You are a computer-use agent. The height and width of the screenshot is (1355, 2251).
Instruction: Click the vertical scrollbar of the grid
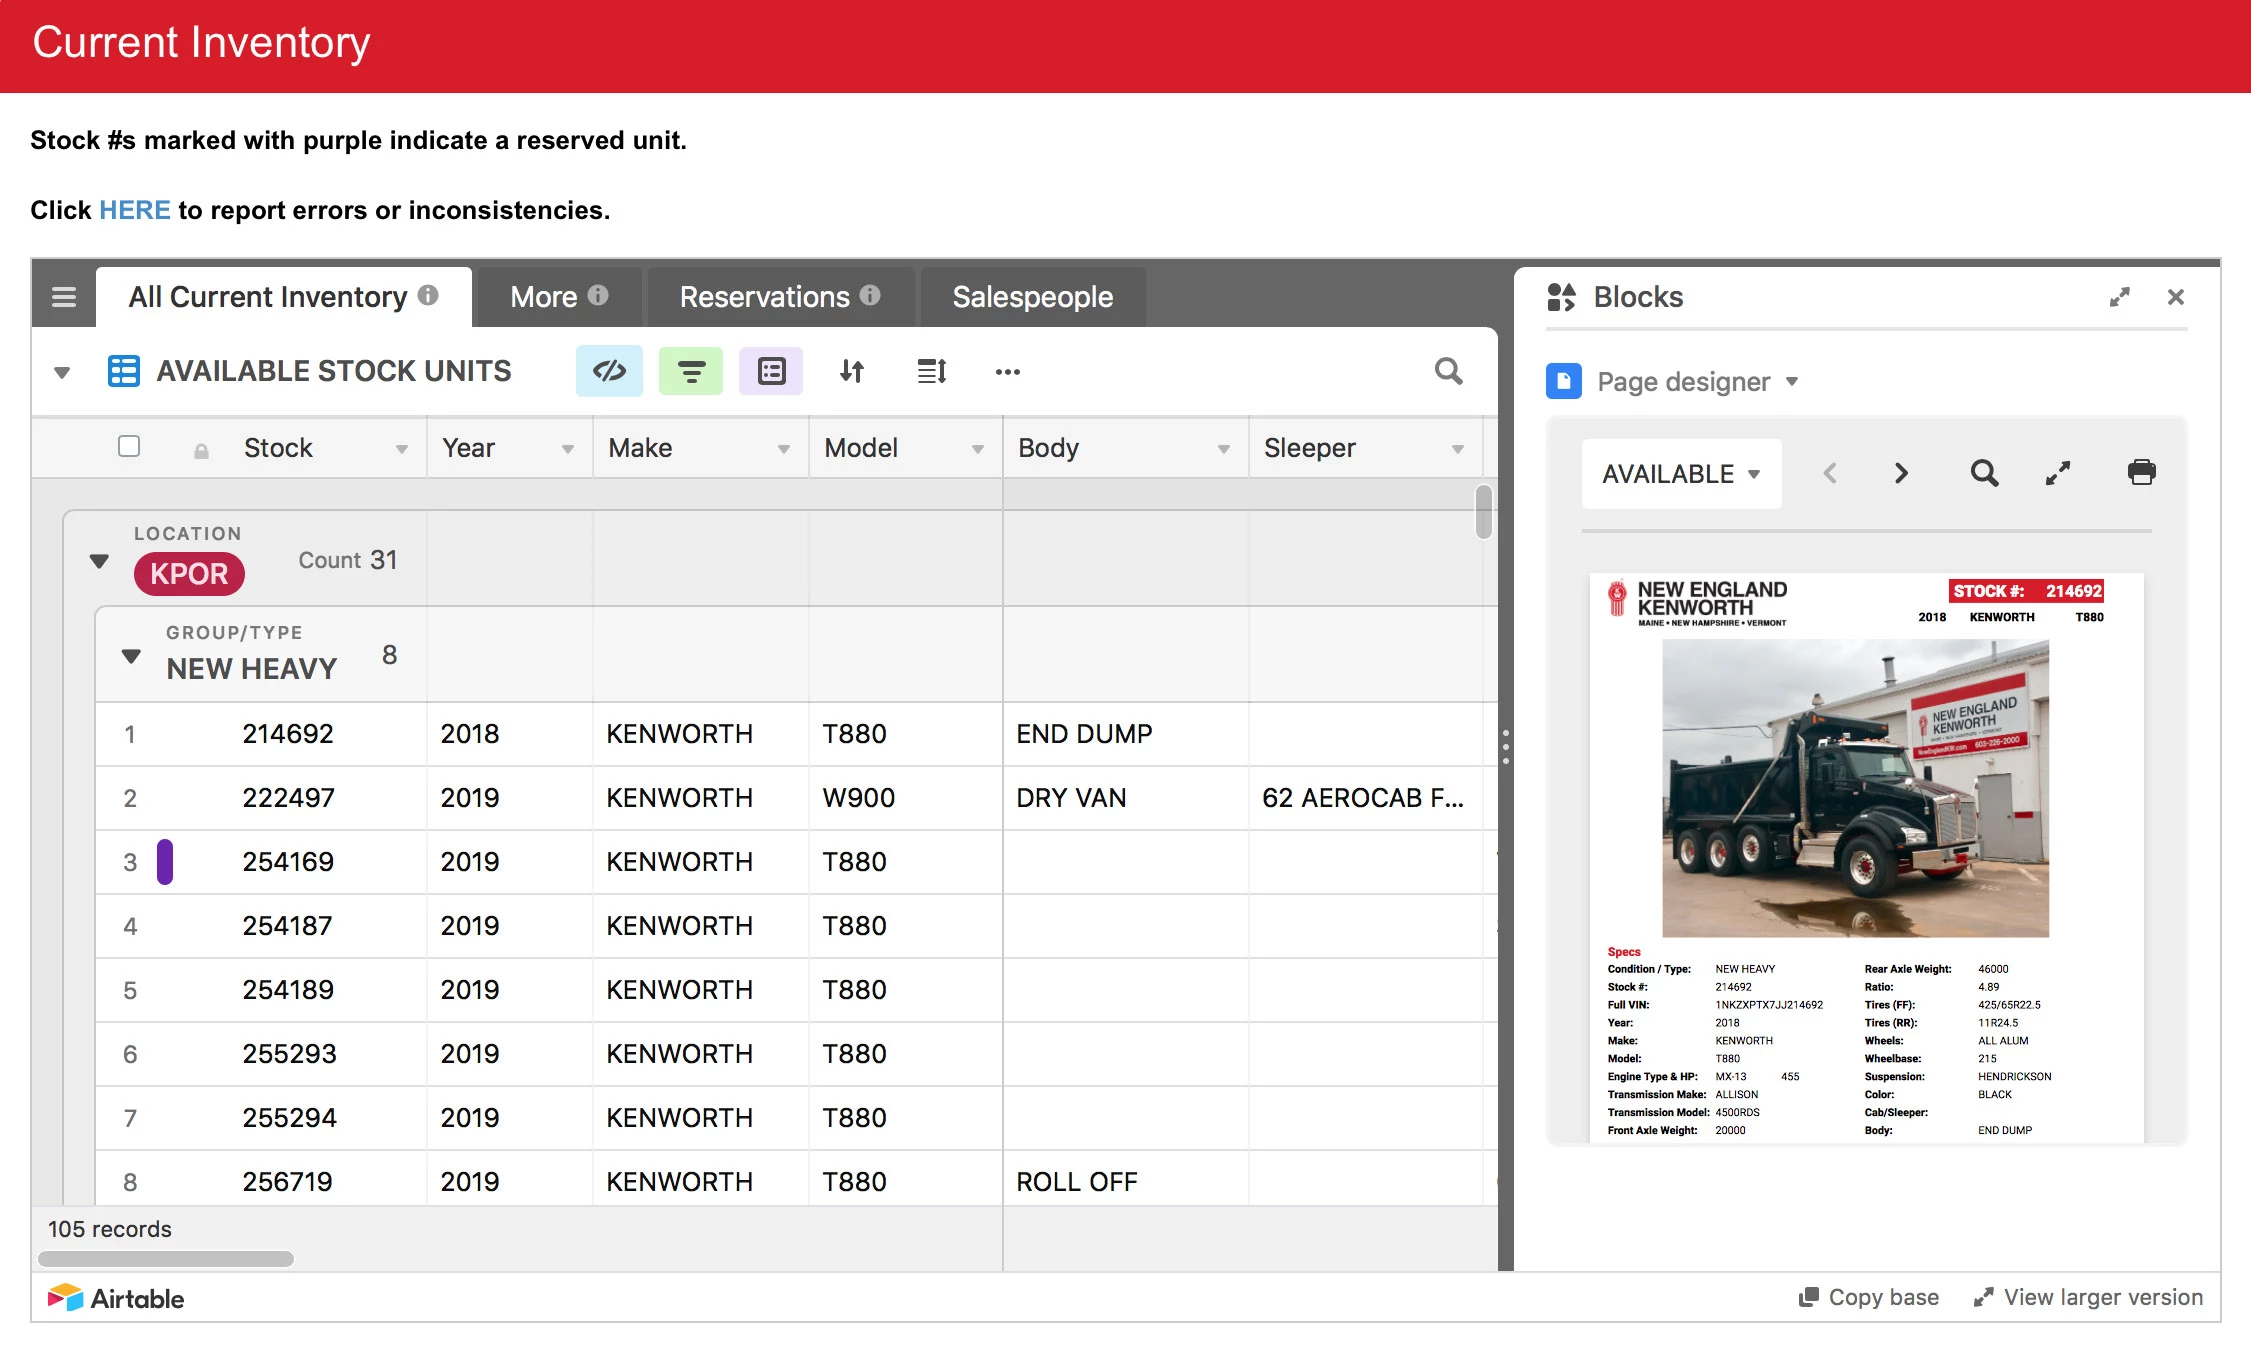click(x=1484, y=512)
